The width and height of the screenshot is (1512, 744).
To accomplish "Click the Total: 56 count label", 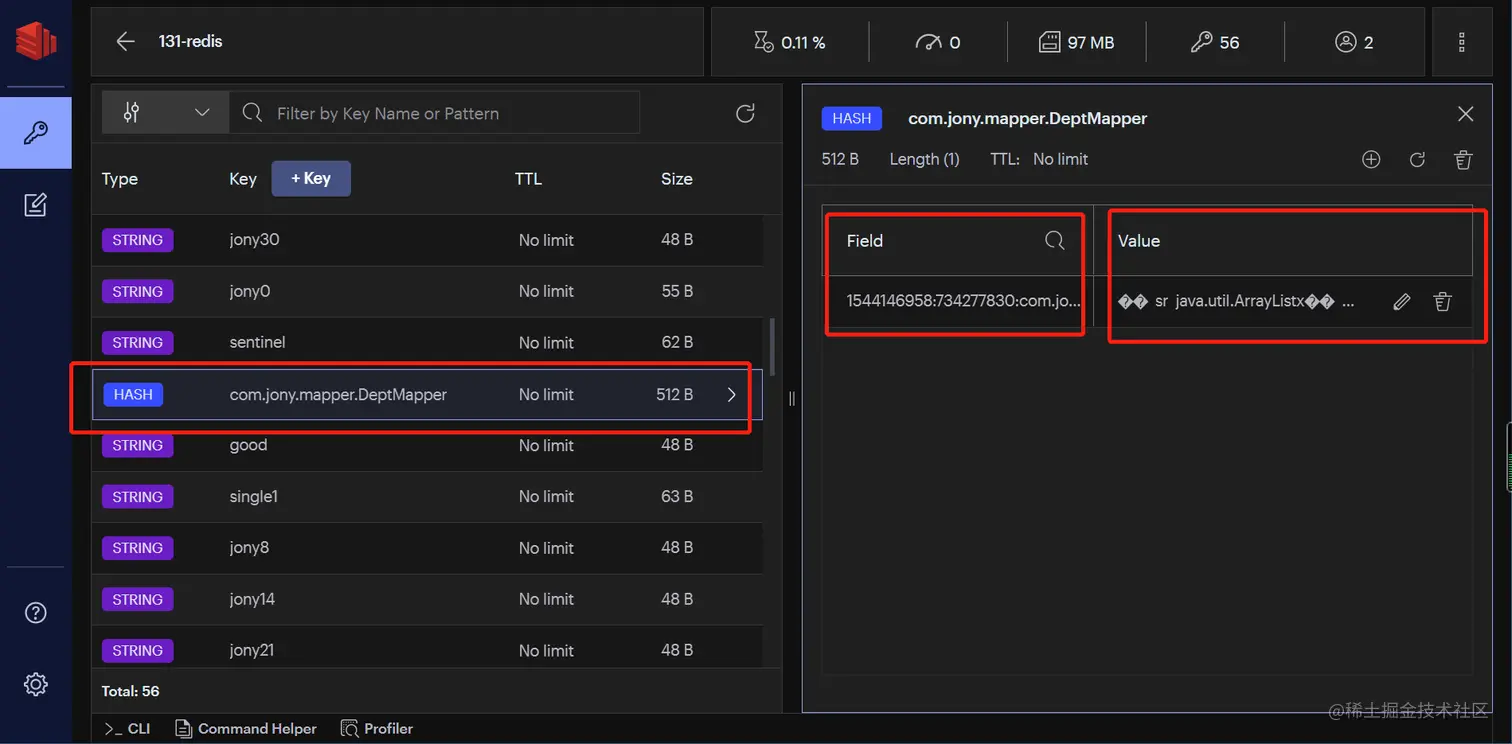I will [x=130, y=691].
